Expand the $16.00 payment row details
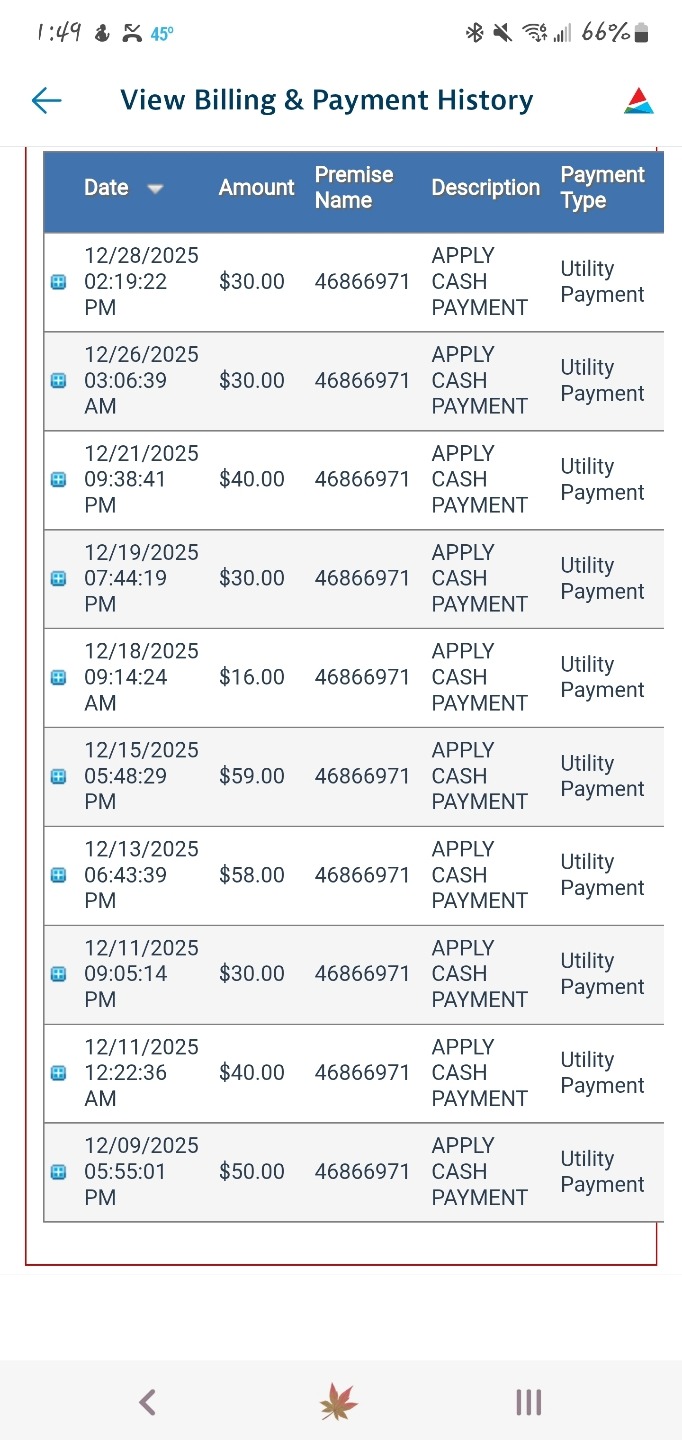Viewport: 682px width, 1440px height. (58, 677)
